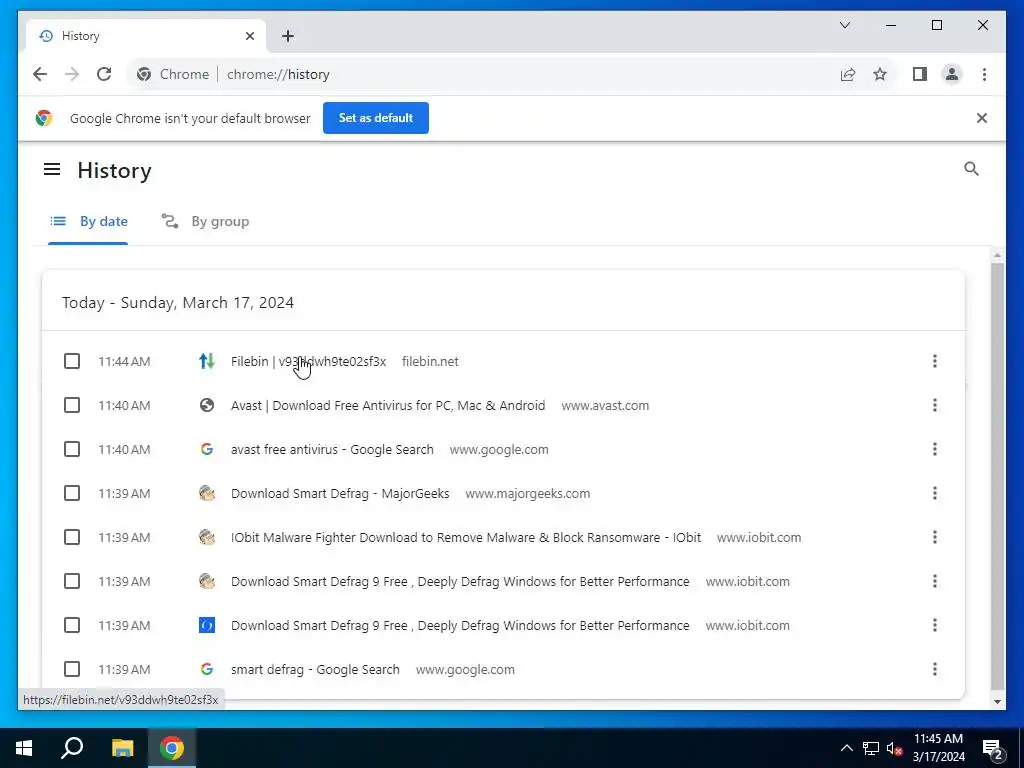Open Windows Start menu
The height and width of the screenshot is (768, 1024).
pos(24,748)
